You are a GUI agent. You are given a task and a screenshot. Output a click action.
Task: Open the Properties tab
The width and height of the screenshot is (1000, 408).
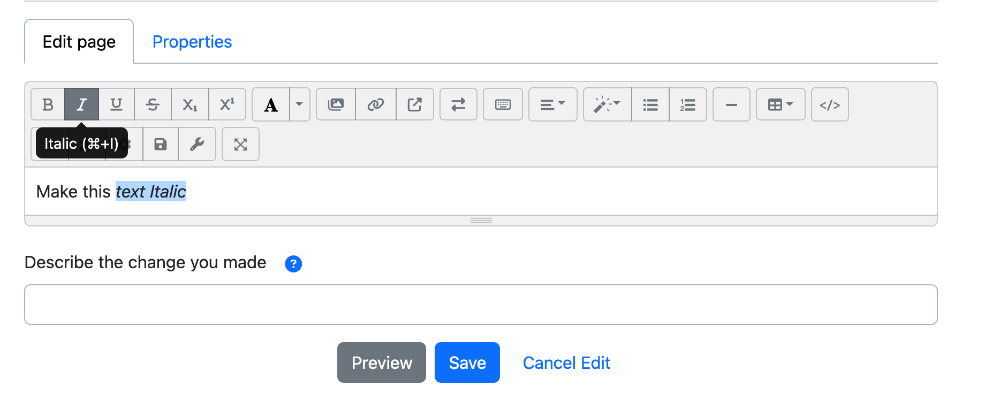192,42
